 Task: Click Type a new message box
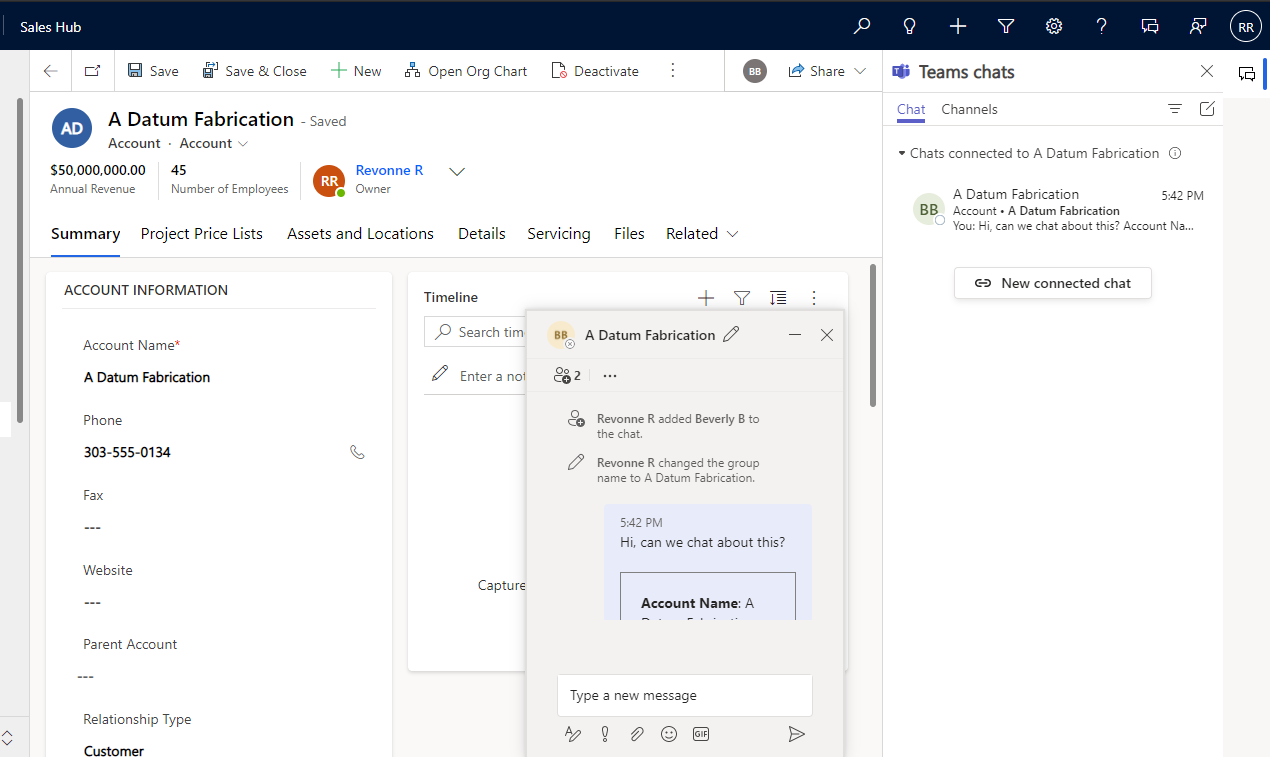685,695
